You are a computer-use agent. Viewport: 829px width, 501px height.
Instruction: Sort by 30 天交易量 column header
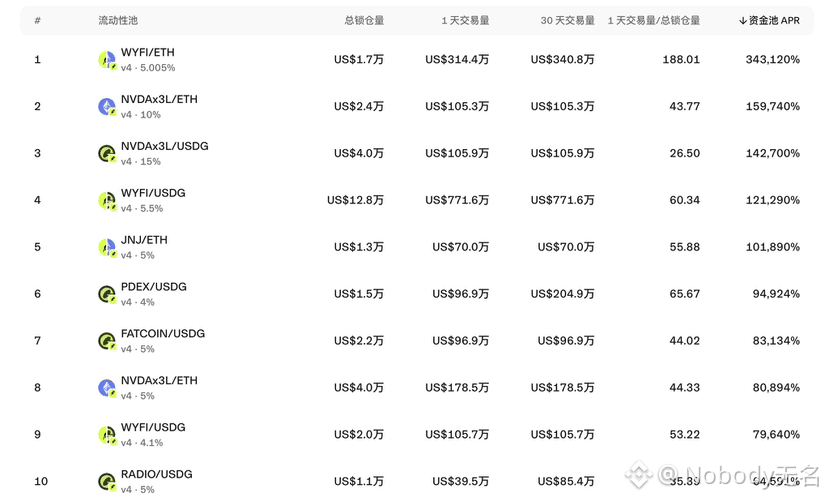click(567, 21)
